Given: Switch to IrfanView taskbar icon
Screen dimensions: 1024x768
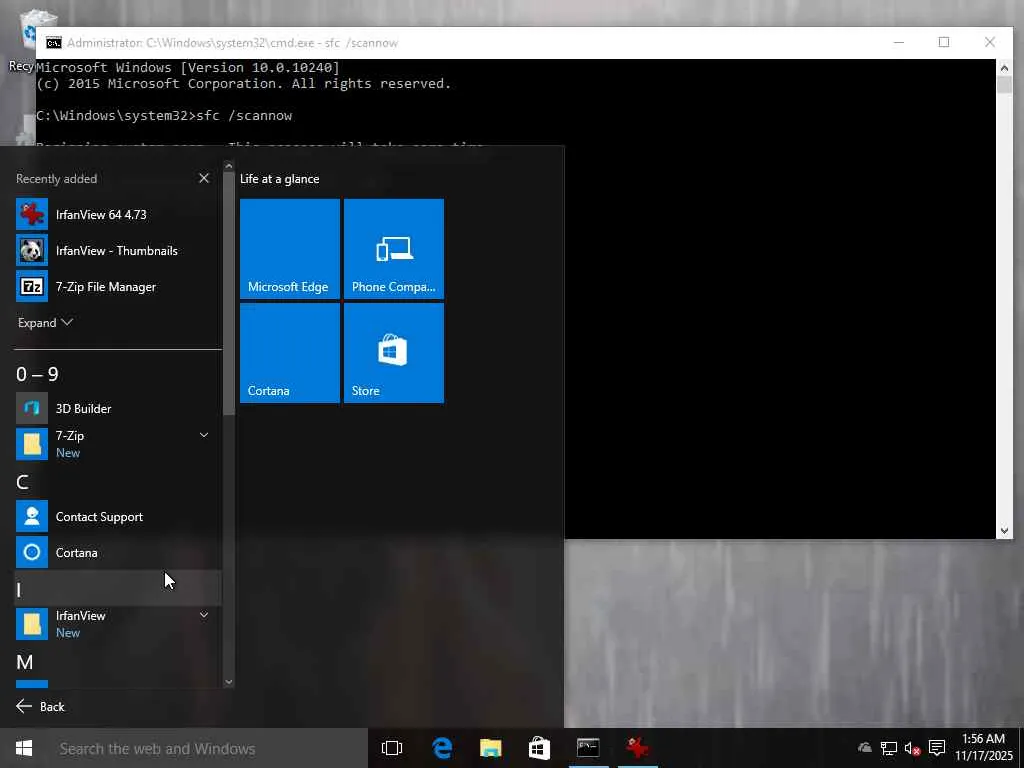Looking at the screenshot, I should [637, 748].
